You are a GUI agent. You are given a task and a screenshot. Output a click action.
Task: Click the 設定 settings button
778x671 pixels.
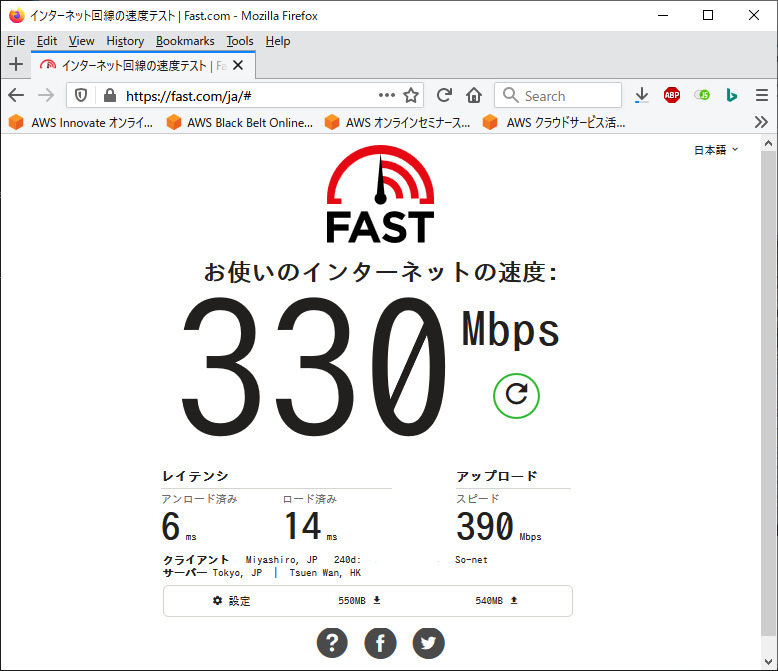pos(232,601)
